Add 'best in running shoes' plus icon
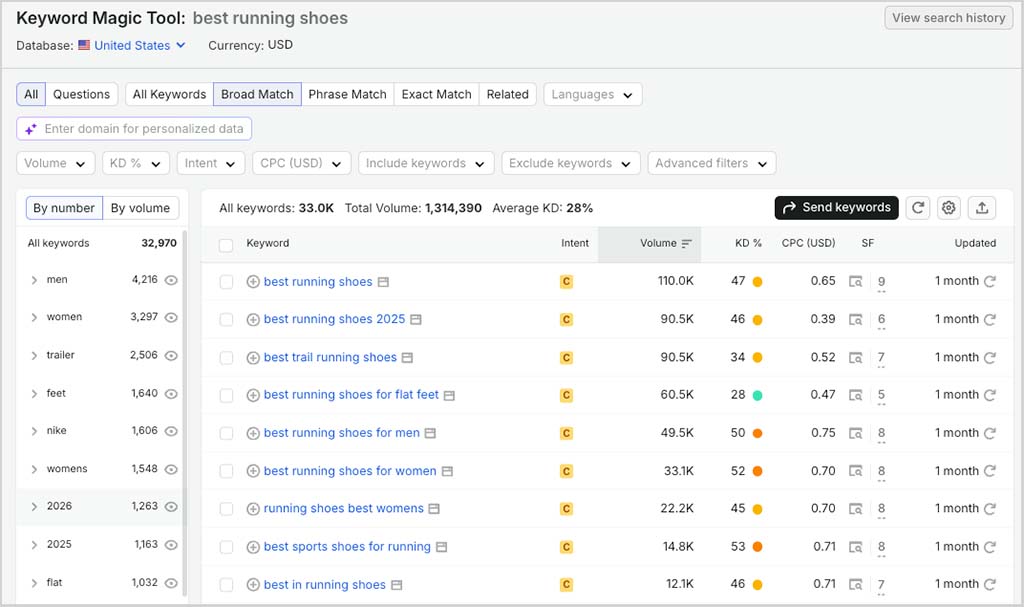The height and width of the screenshot is (607, 1024). pos(253,585)
